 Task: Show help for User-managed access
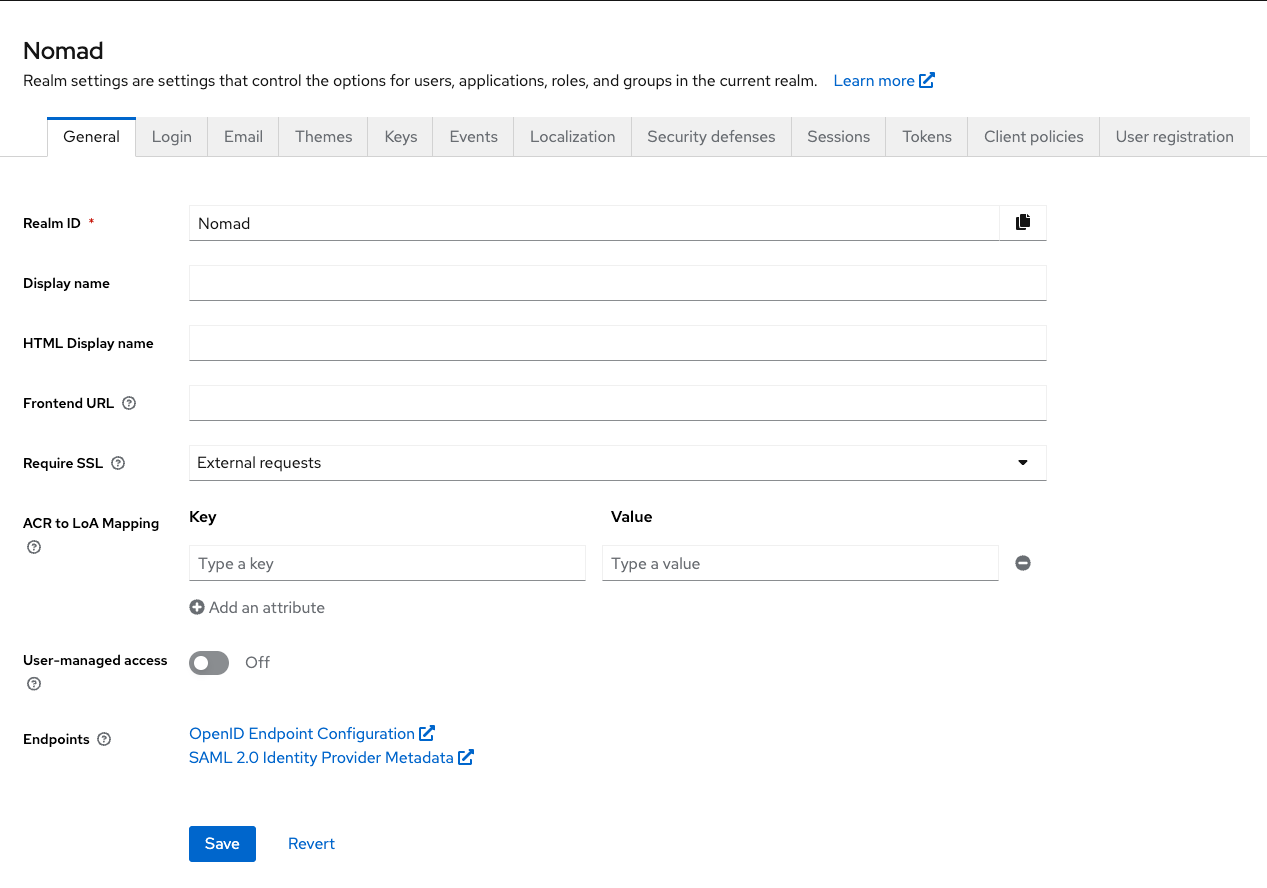34,684
